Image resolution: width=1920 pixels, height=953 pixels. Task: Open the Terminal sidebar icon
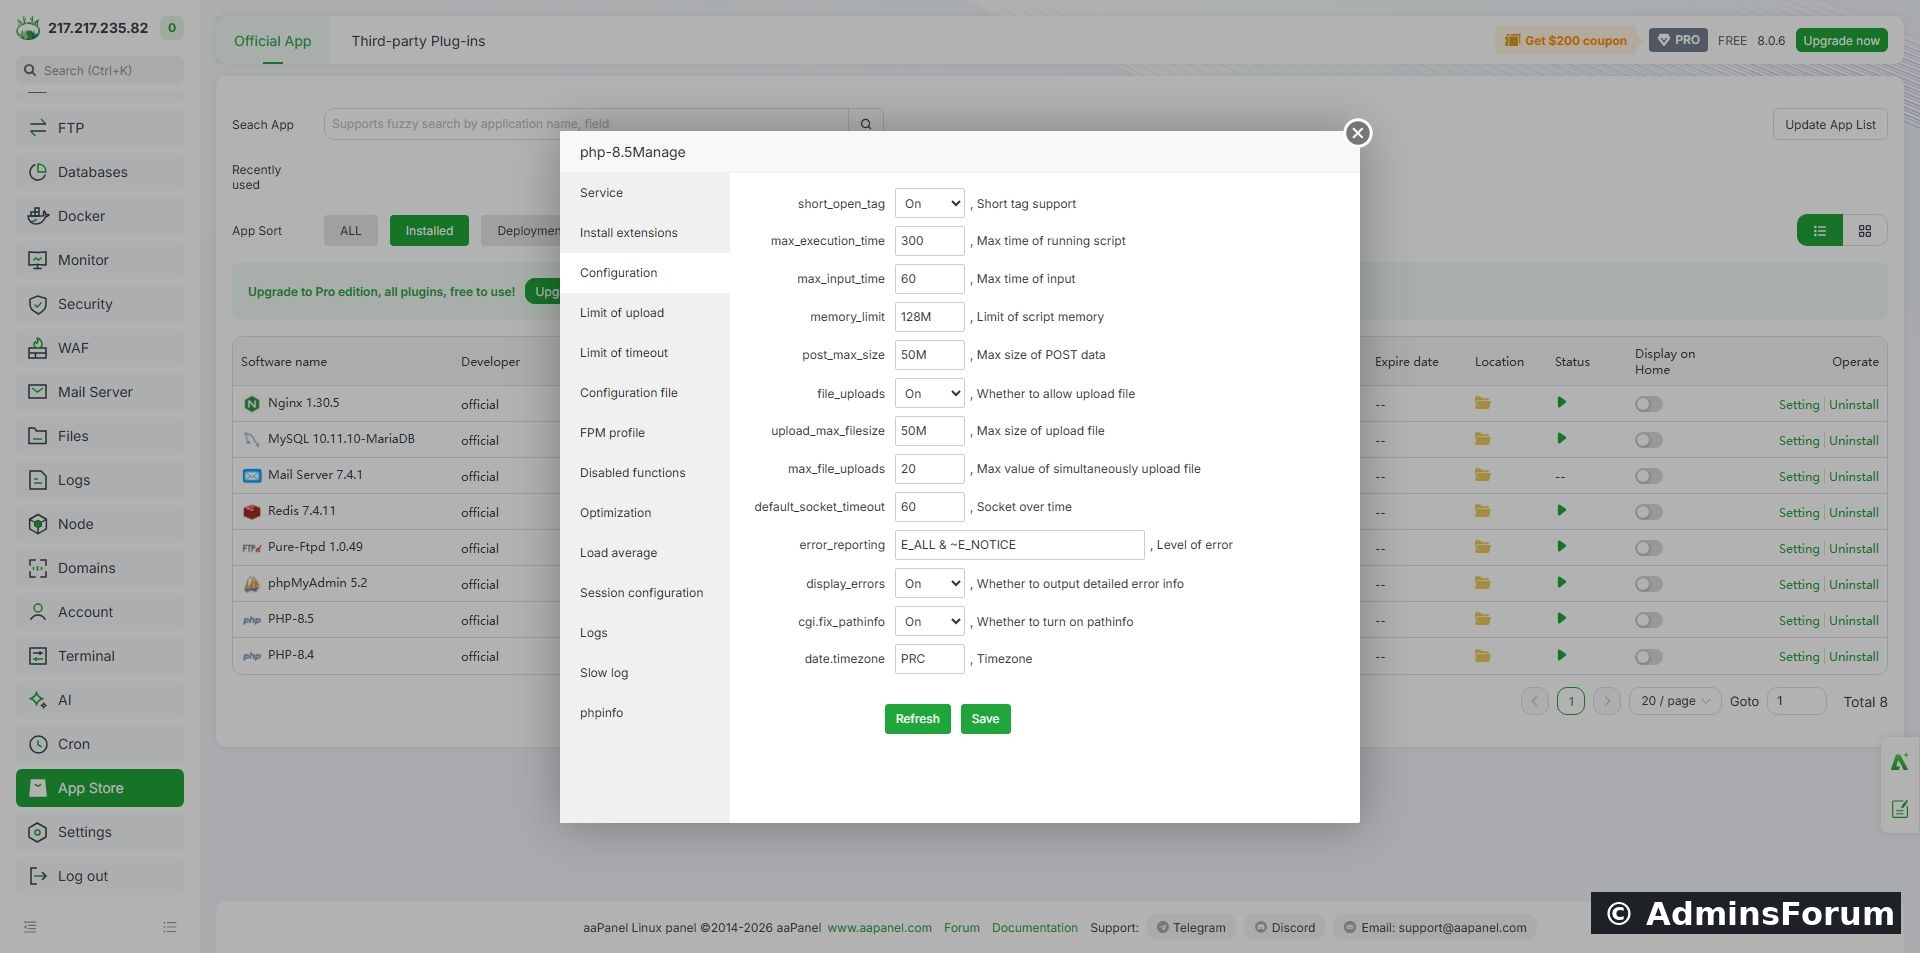pyautogui.click(x=38, y=656)
